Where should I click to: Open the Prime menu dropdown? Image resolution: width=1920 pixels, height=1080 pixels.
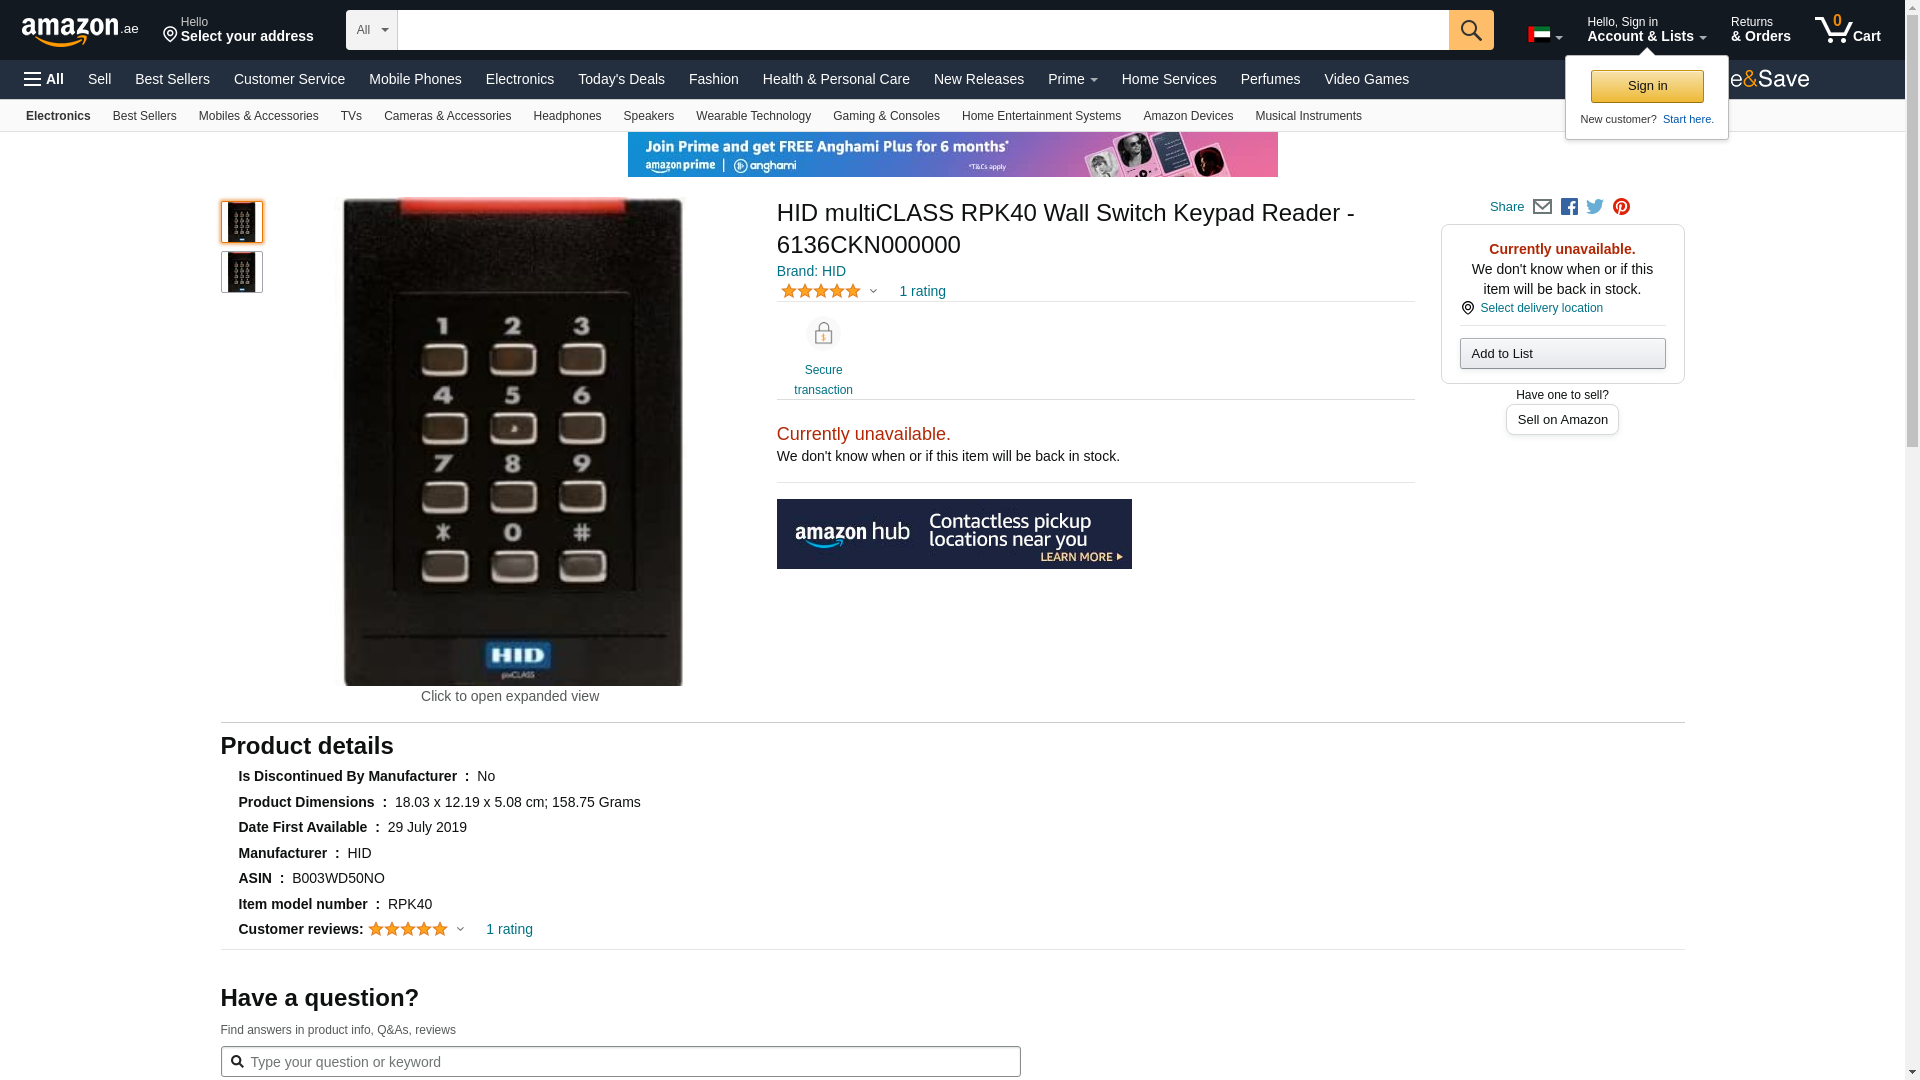click(x=1072, y=79)
